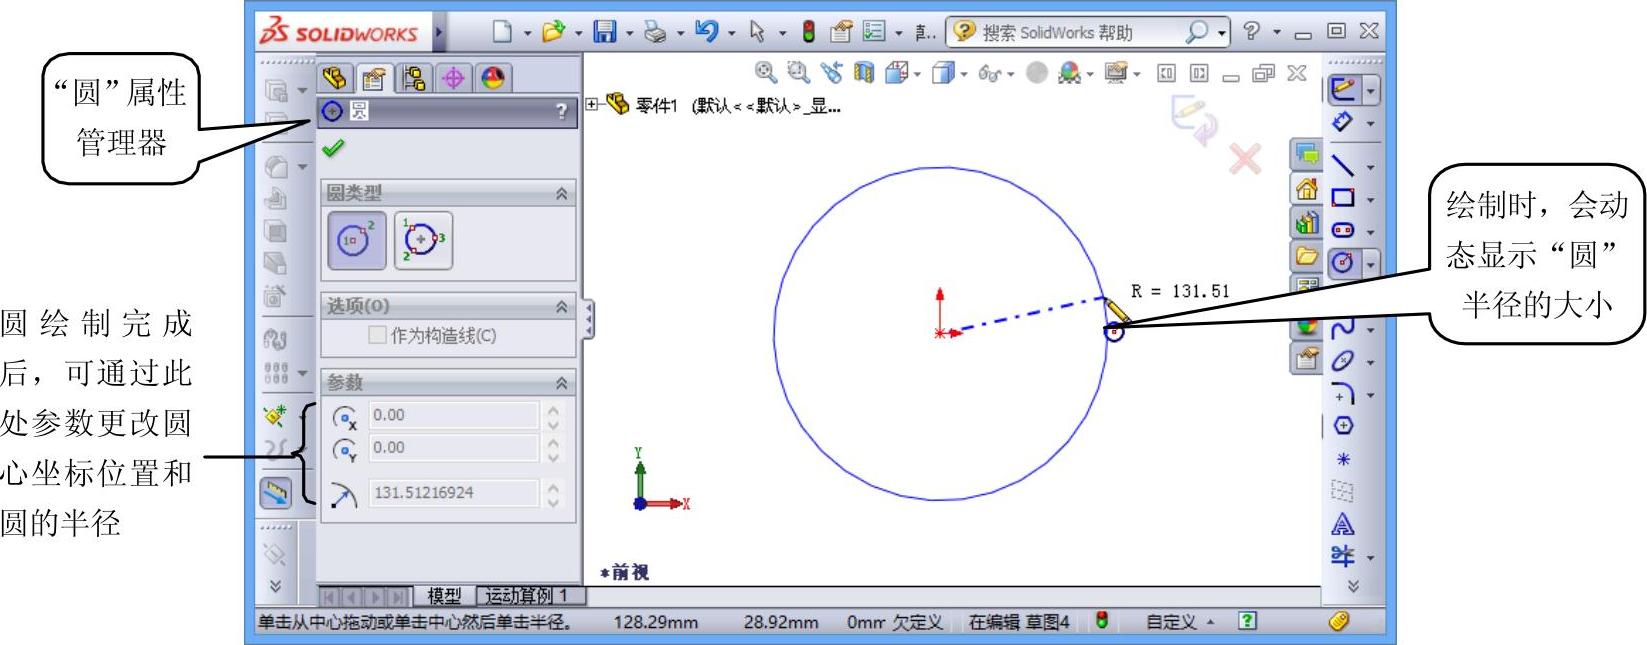
Task: Switch to the ConfigurationManager tab
Action: [x=413, y=78]
